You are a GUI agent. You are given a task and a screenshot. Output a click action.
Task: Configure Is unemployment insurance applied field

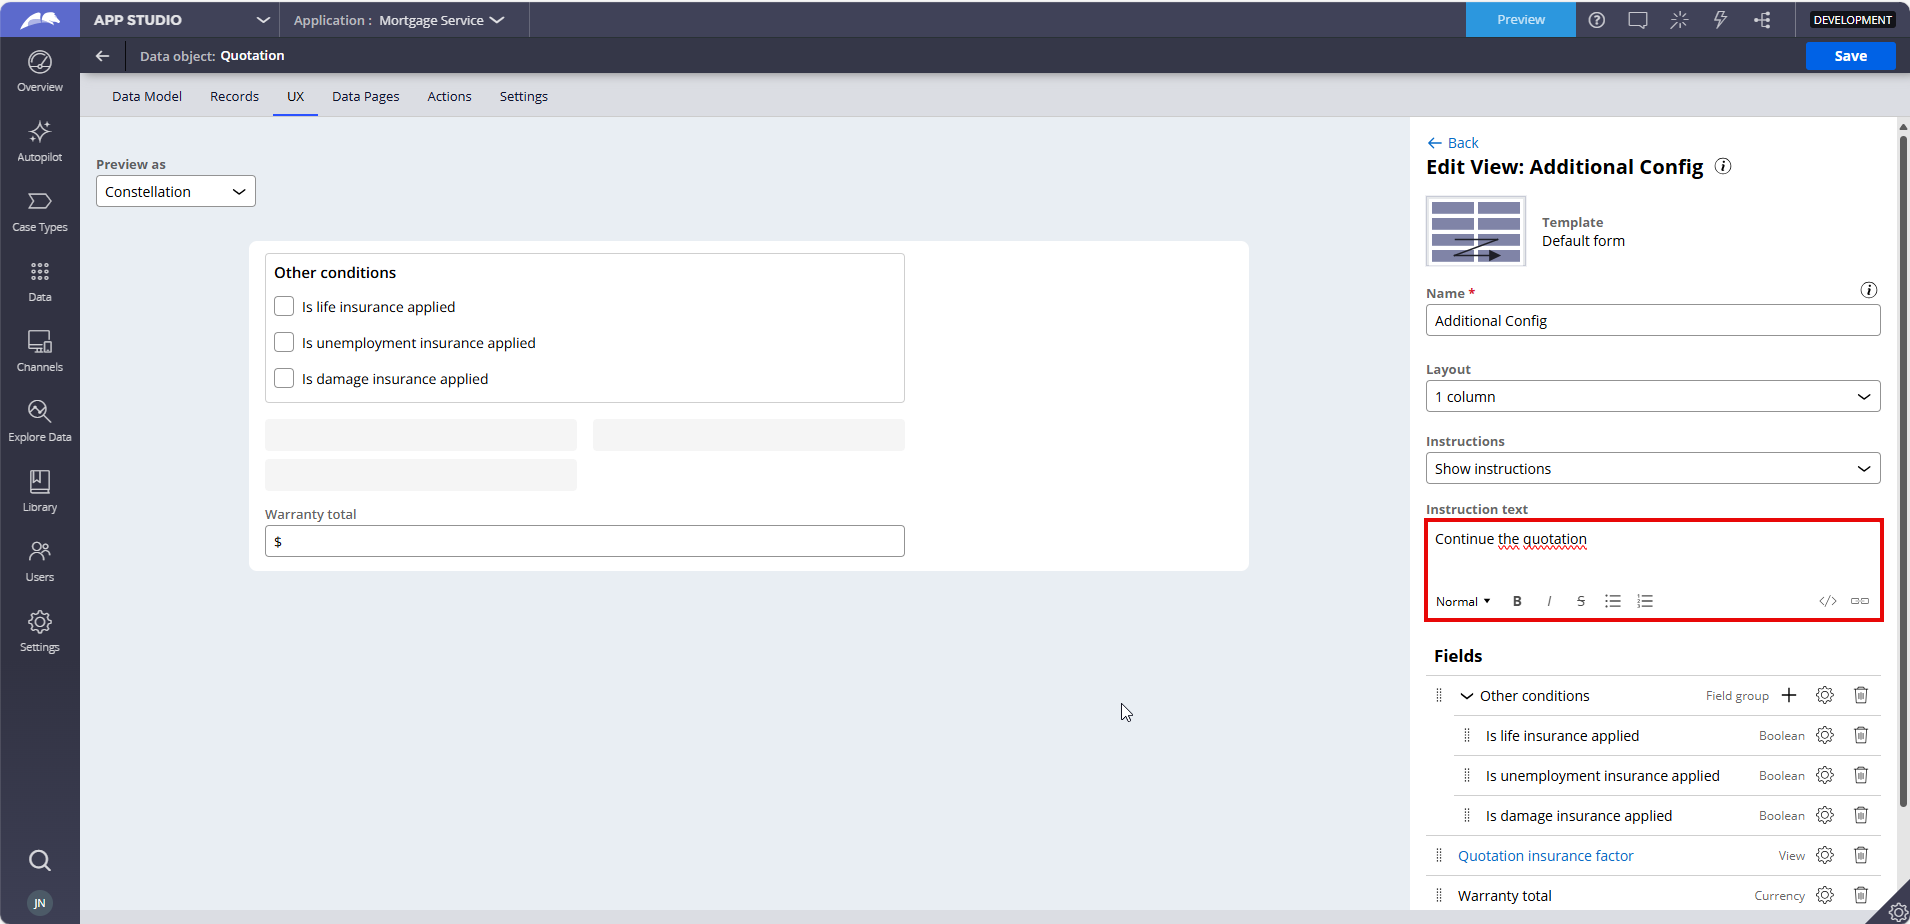click(1825, 775)
